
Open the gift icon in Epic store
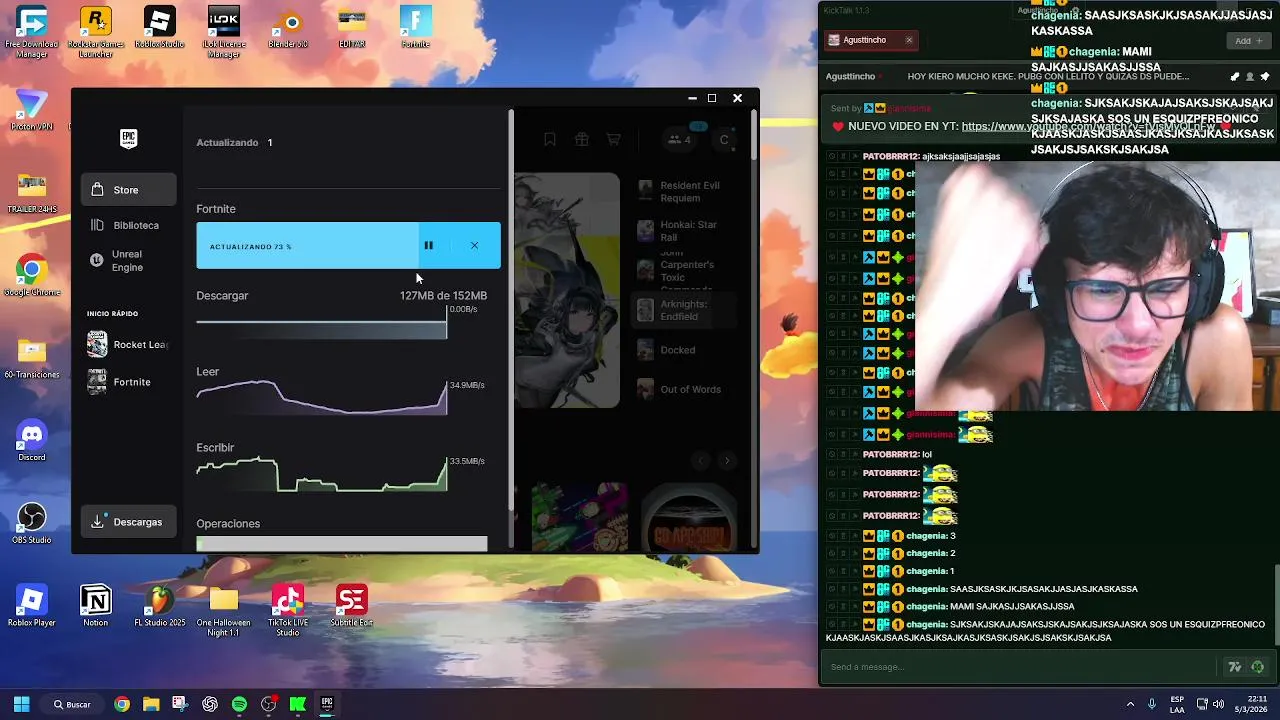point(581,140)
